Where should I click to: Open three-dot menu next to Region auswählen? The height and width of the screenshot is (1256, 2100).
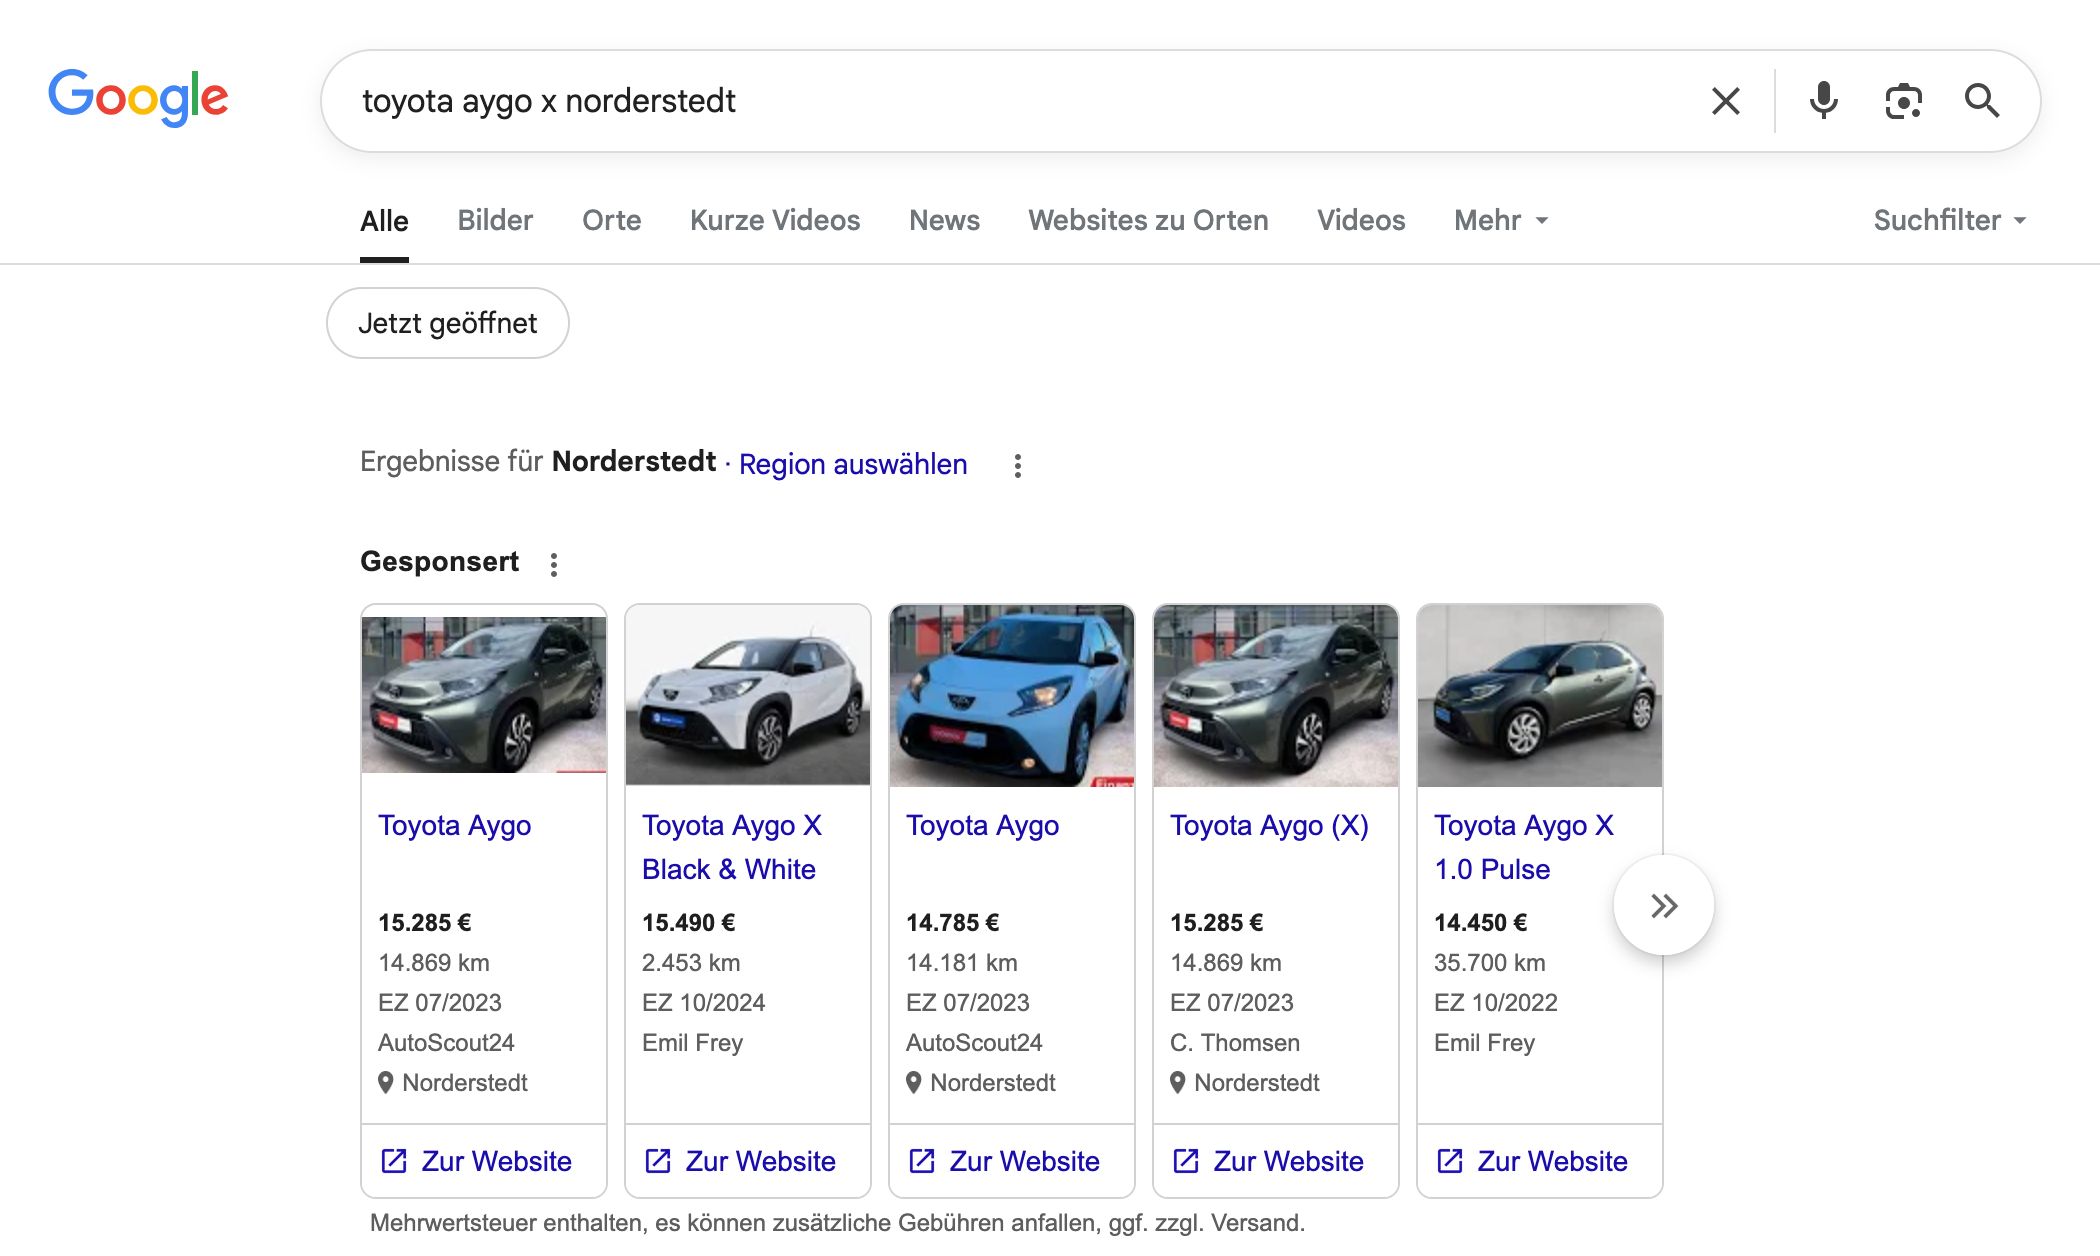coord(1017,465)
